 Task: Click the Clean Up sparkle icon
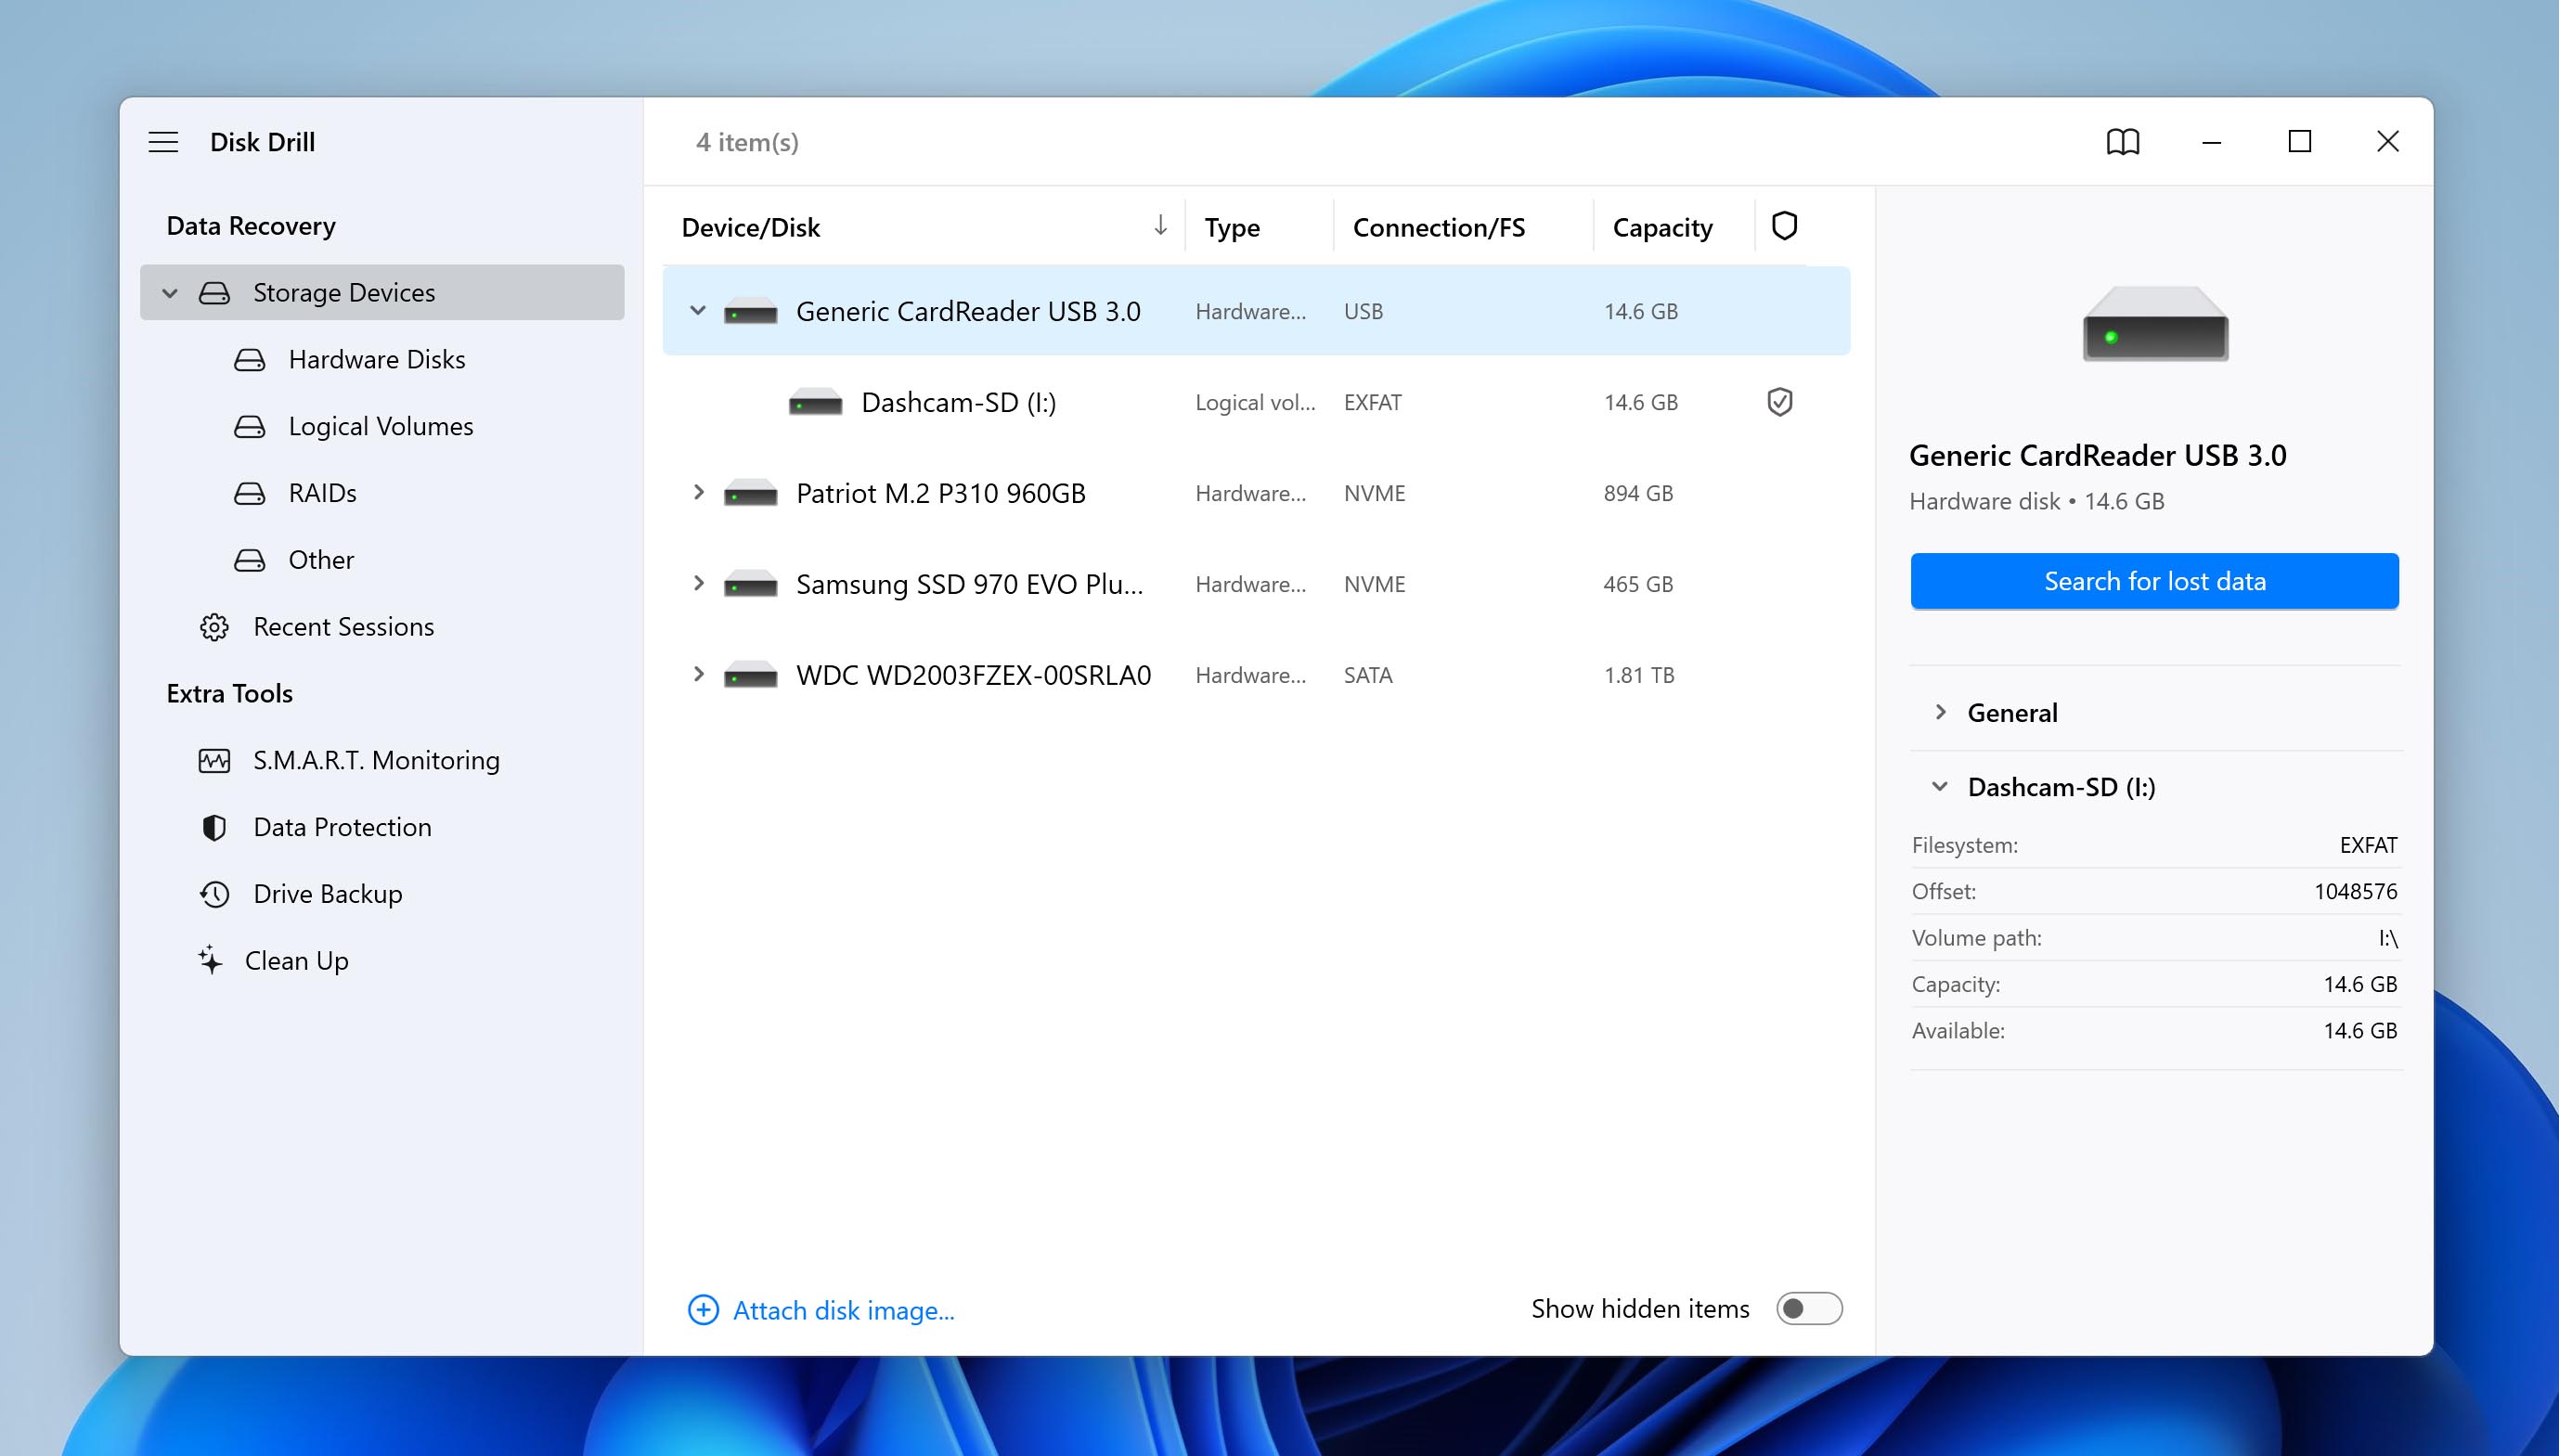click(x=213, y=960)
